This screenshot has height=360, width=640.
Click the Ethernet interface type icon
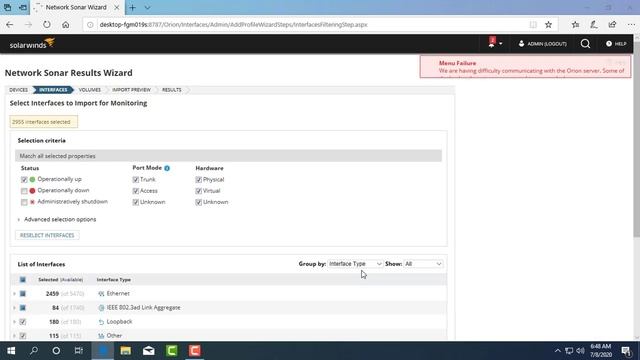click(x=101, y=294)
